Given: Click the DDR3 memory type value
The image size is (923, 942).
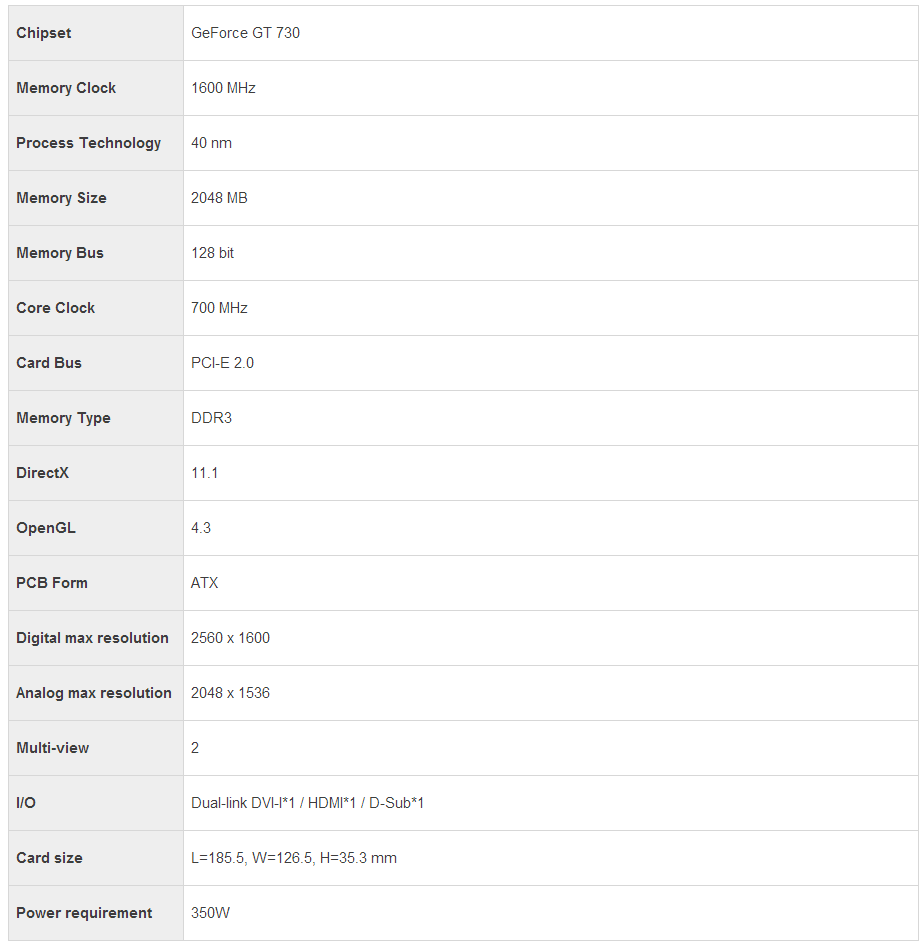Looking at the screenshot, I should tap(211, 418).
